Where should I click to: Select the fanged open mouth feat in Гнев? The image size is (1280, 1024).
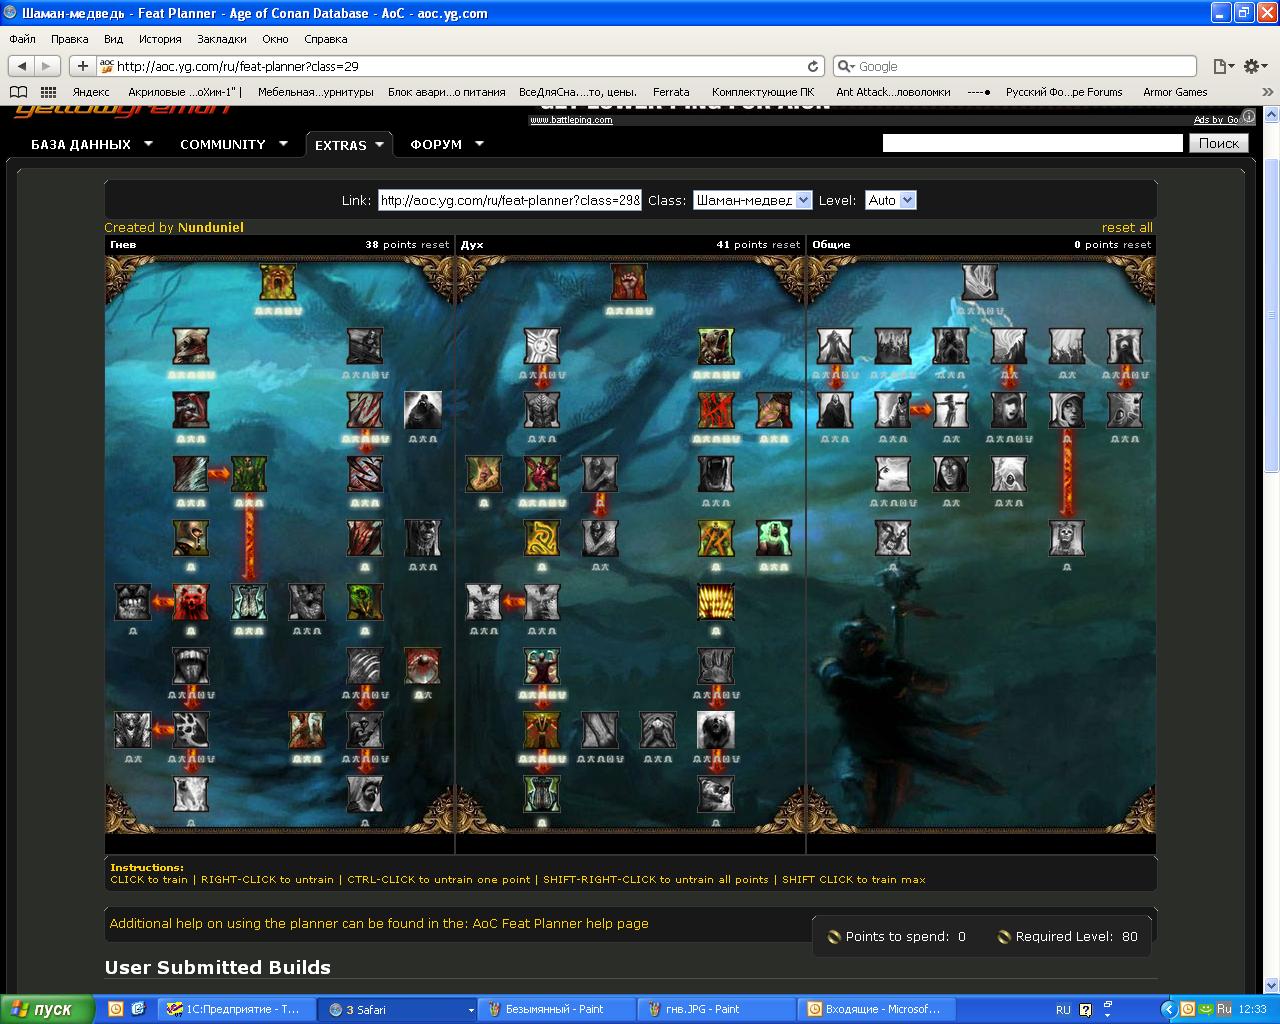(191, 666)
